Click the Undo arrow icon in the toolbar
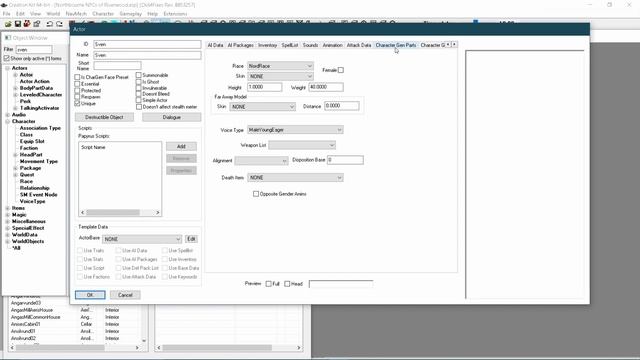This screenshot has height=360, width=640. (x=49, y=24)
